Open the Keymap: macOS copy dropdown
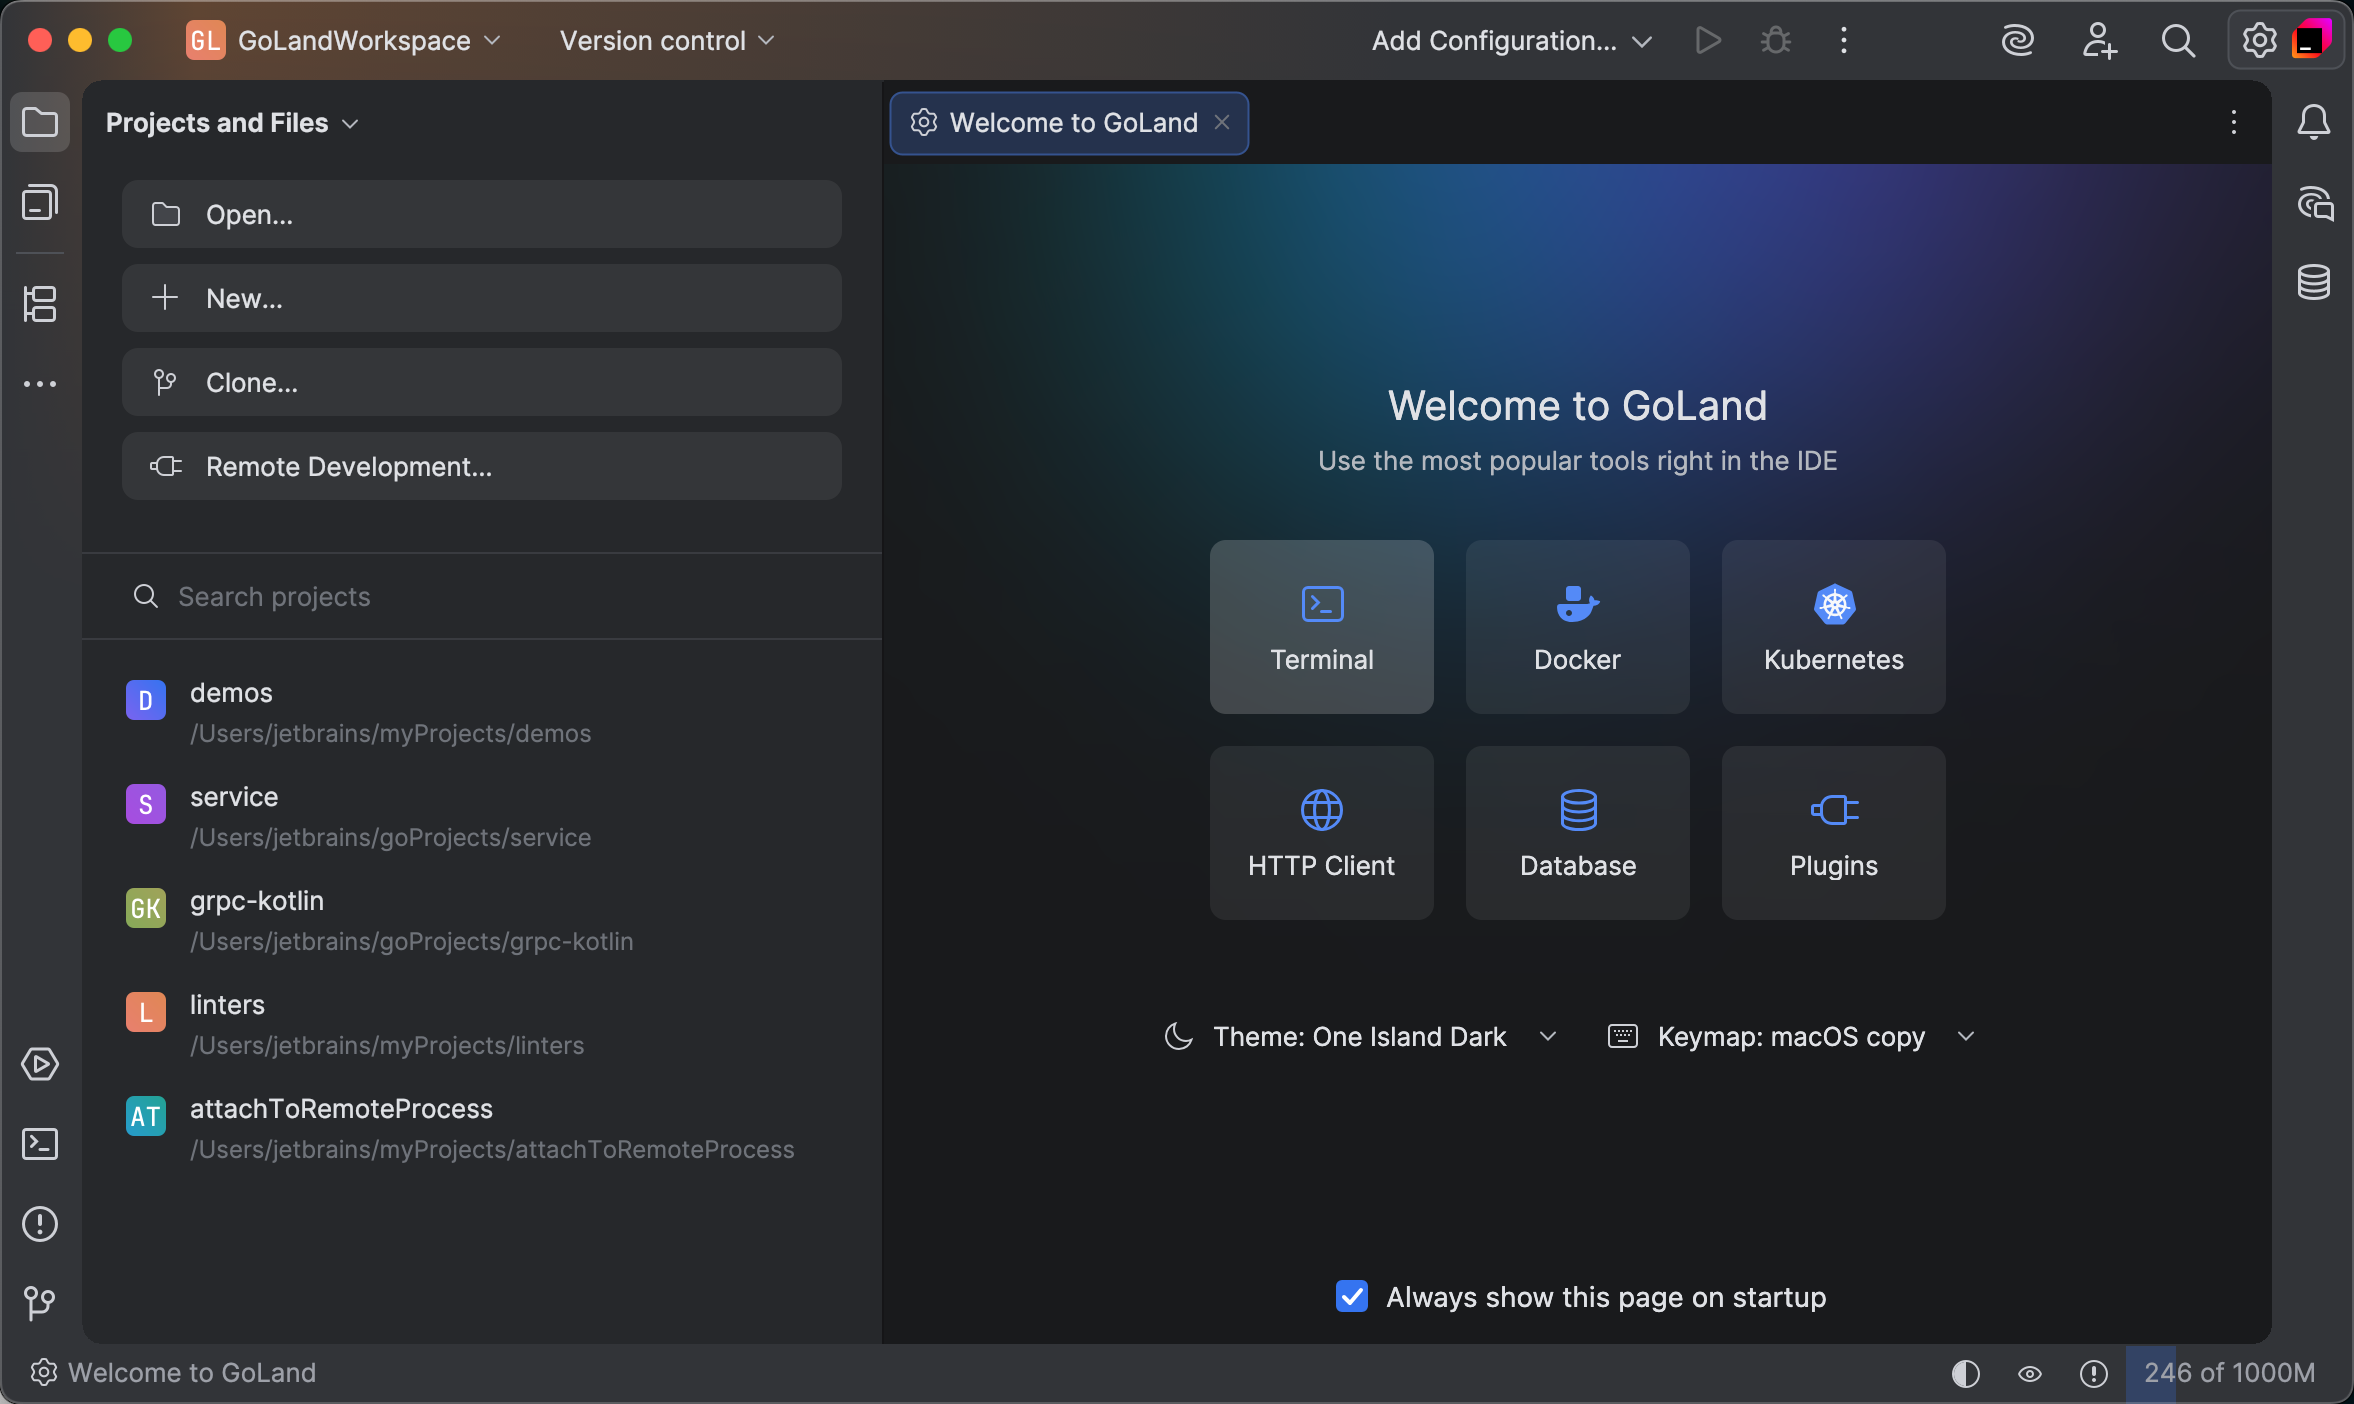The image size is (2354, 1404). coord(1791,1037)
